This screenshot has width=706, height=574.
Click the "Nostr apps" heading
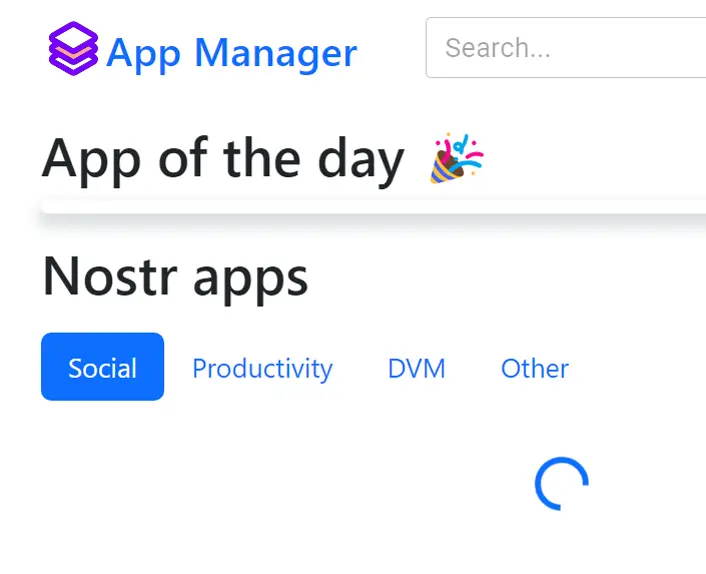tap(175, 277)
